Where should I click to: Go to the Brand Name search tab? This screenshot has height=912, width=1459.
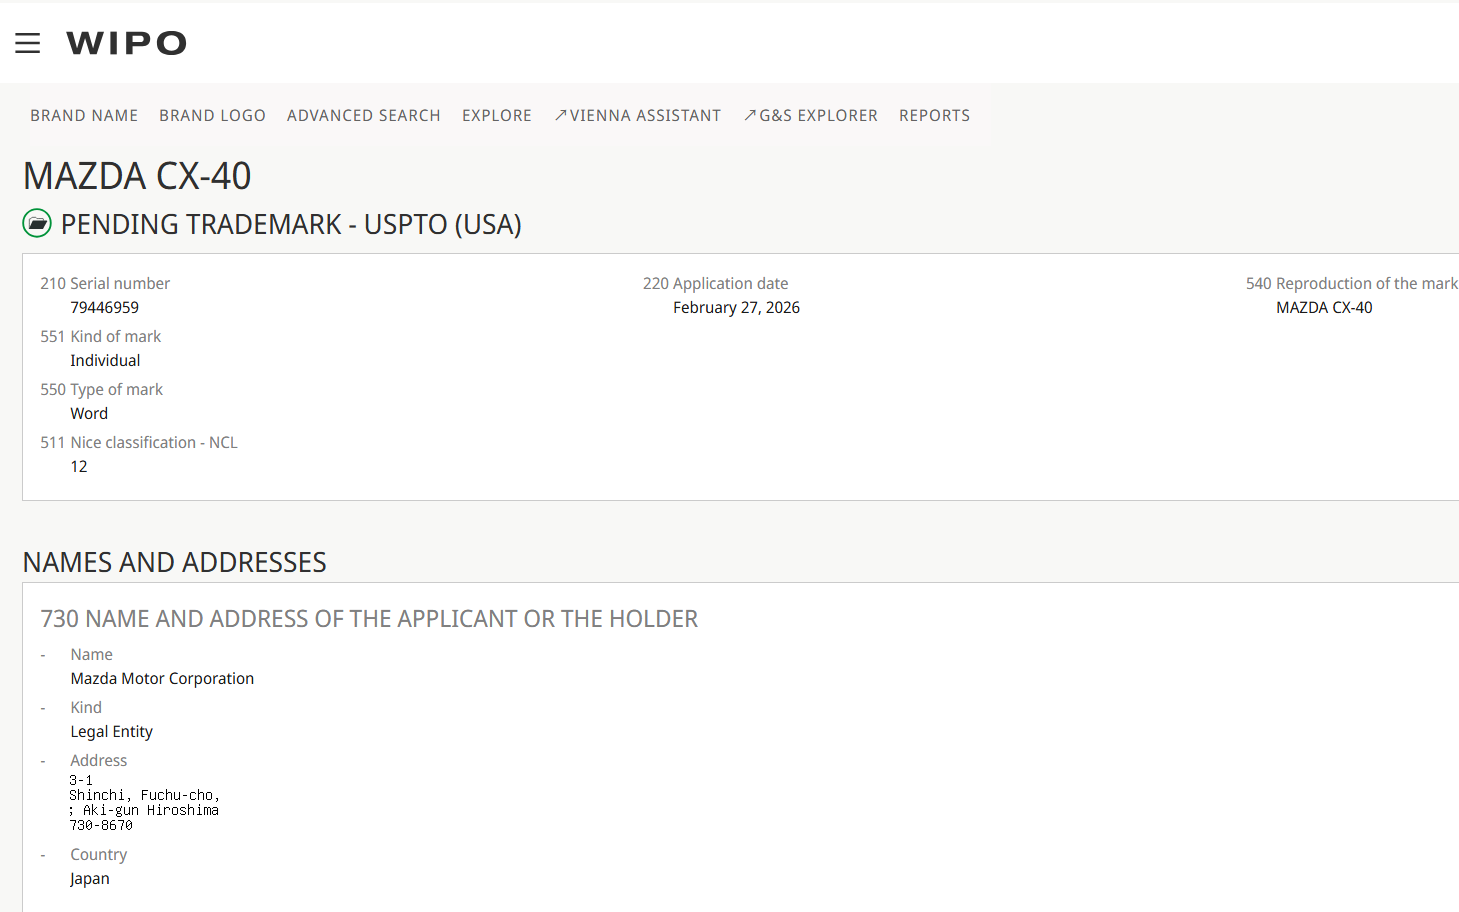(x=84, y=116)
